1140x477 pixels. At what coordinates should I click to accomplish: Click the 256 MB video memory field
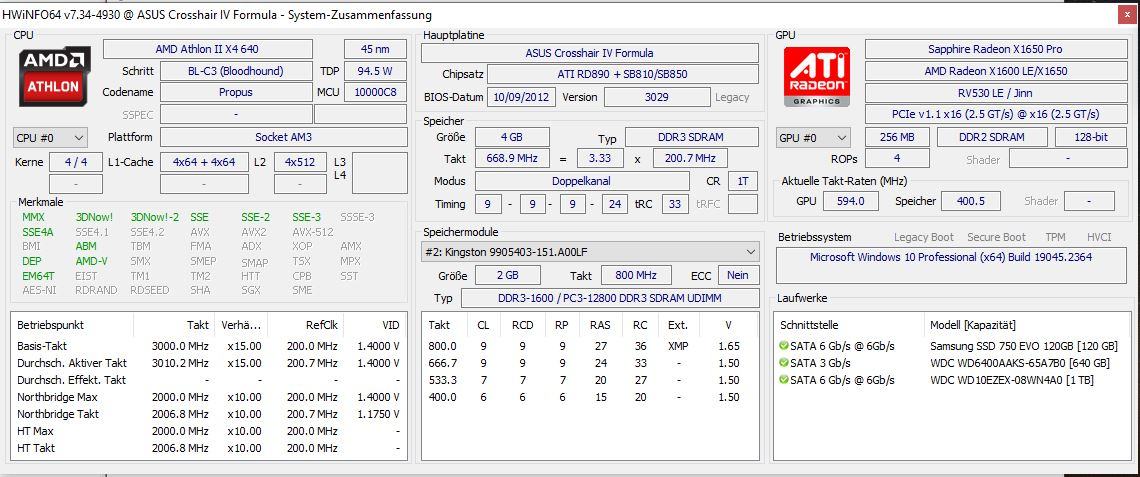(x=897, y=137)
